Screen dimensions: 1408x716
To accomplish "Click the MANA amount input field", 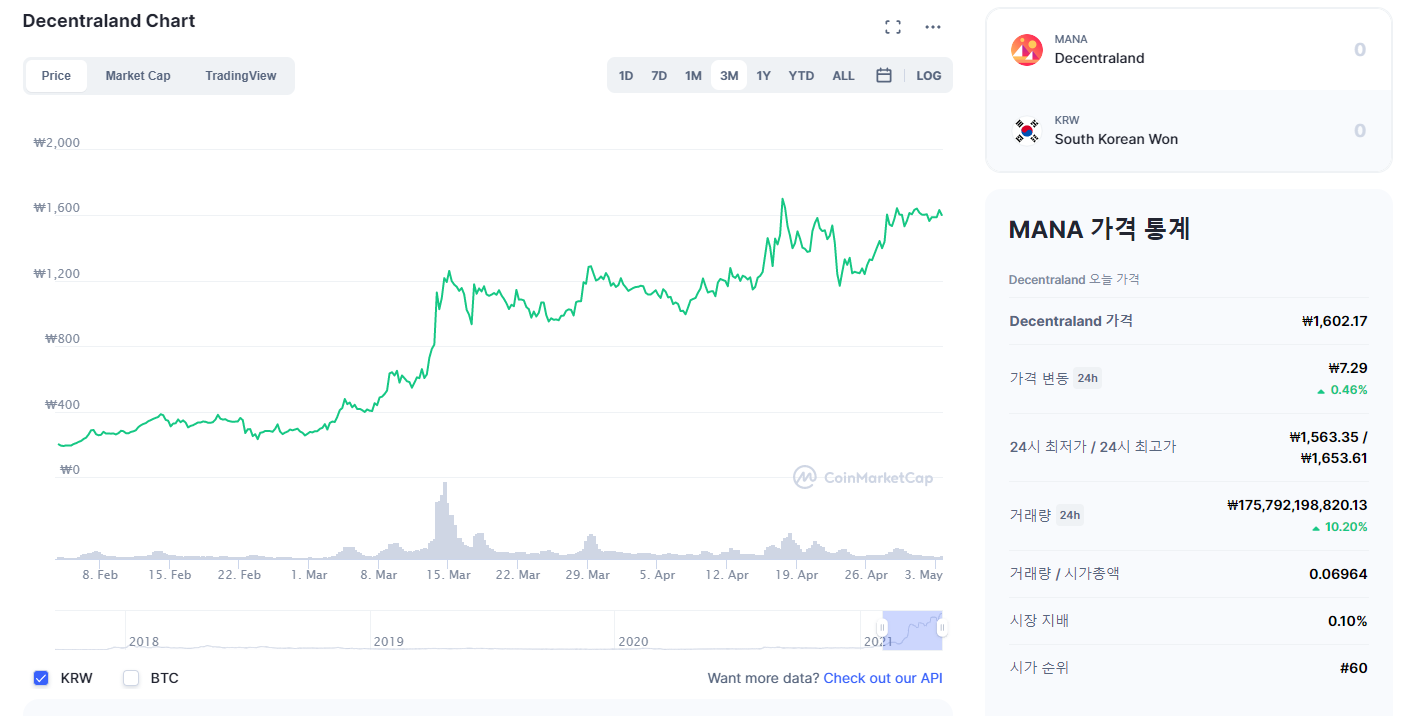I will pos(1359,50).
